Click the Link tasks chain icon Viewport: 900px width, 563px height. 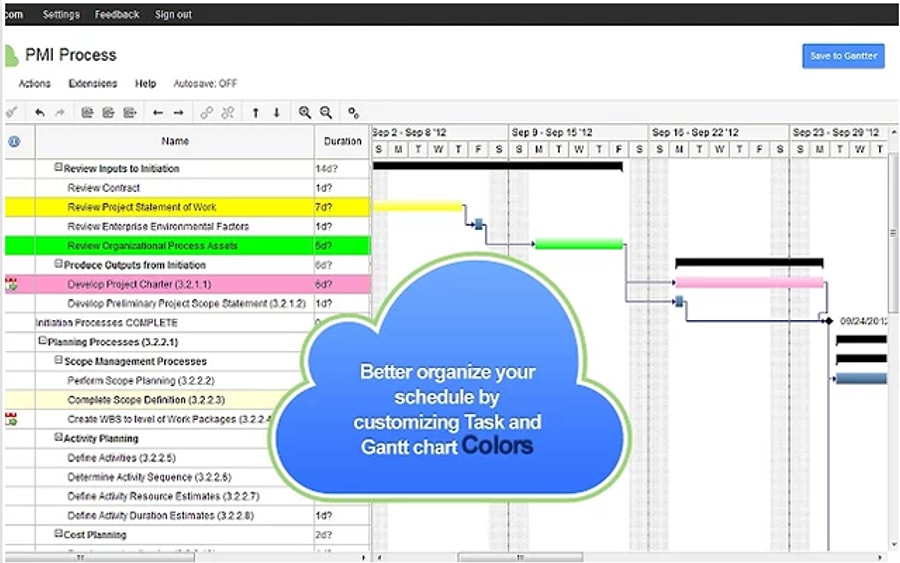pos(207,113)
